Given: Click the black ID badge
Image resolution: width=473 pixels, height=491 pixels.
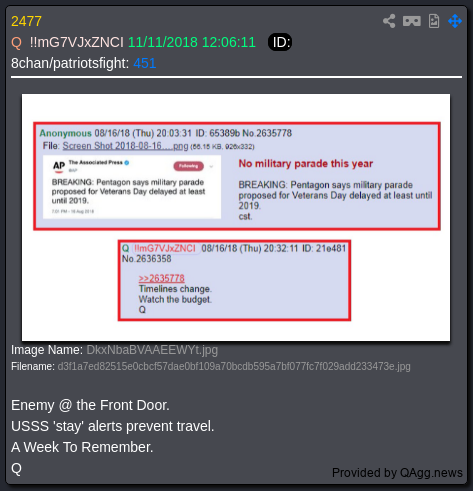Looking at the screenshot, I should [x=280, y=42].
